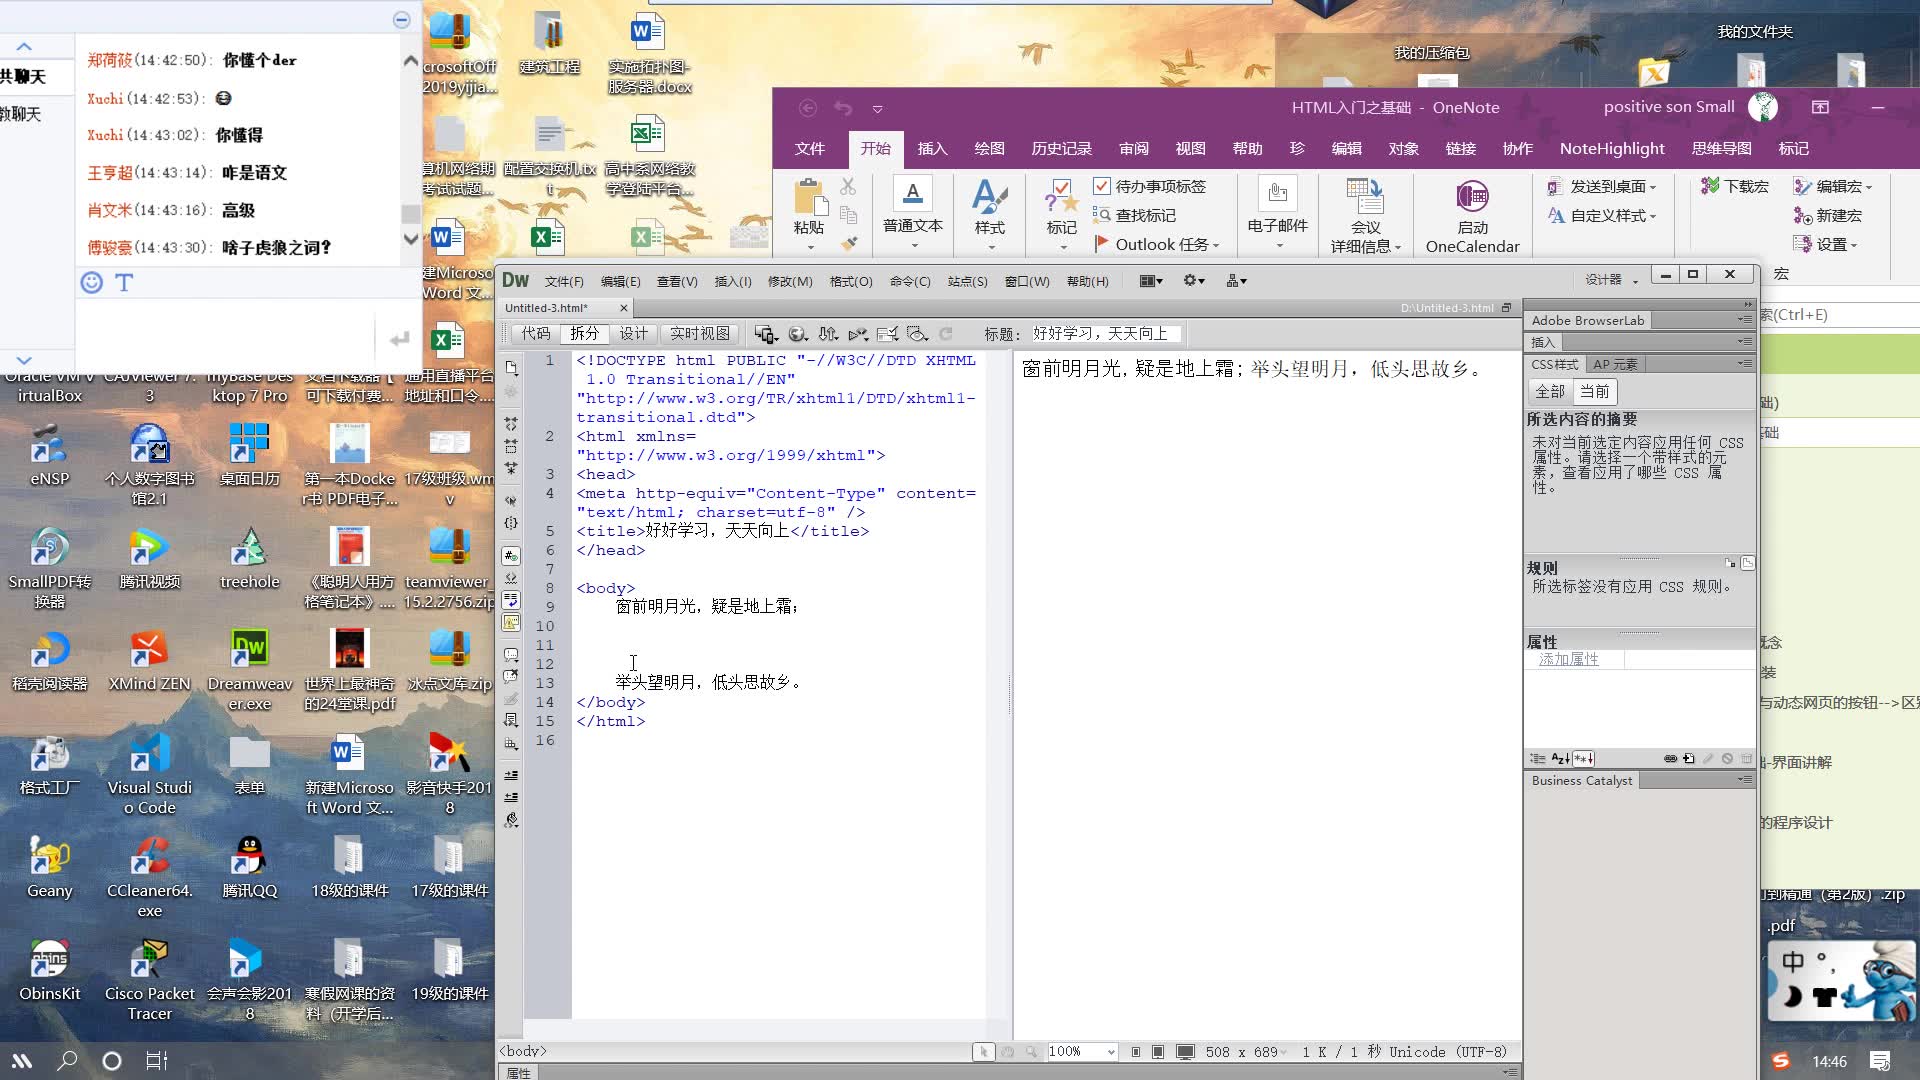Switch CSS styles panel to 当前 mode

click(1595, 392)
